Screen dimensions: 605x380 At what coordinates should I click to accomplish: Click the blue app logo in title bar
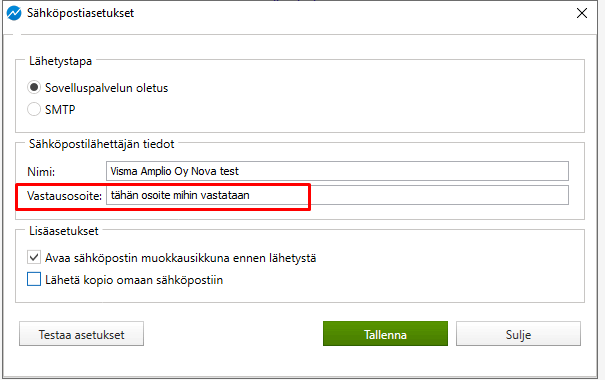point(14,14)
